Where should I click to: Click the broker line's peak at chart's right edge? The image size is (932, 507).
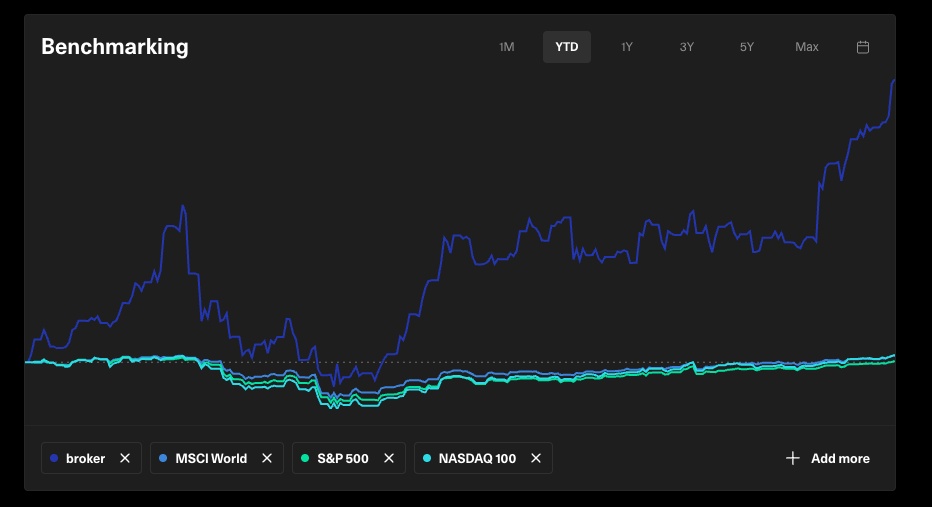(892, 82)
